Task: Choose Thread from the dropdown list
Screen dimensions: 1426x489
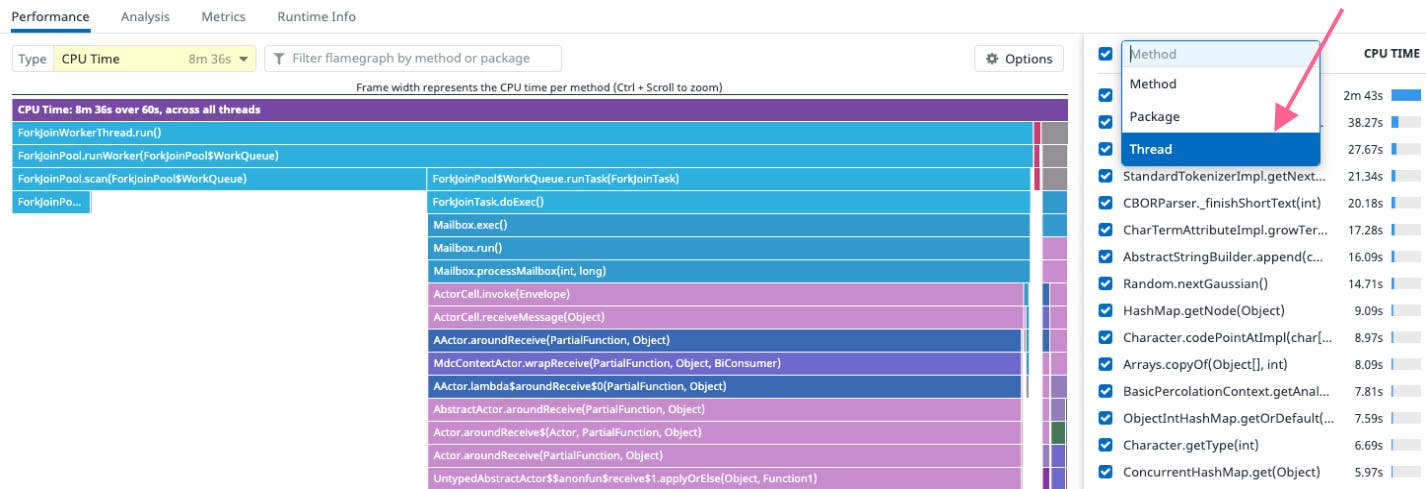Action: (x=1220, y=149)
